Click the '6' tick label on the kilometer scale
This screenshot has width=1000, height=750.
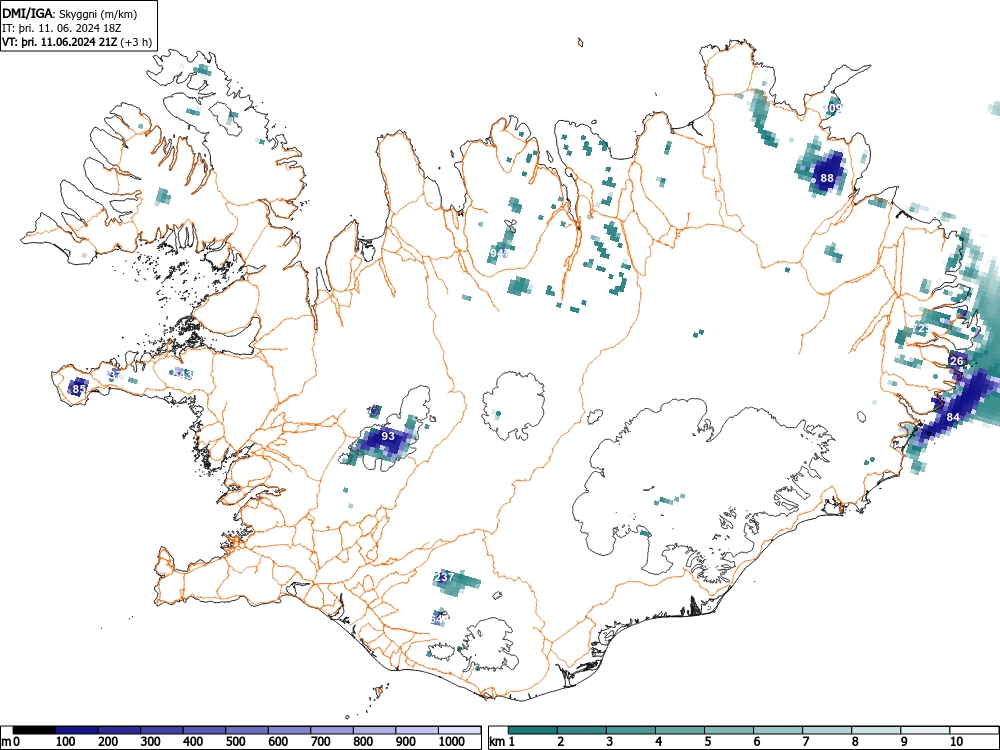(x=756, y=742)
